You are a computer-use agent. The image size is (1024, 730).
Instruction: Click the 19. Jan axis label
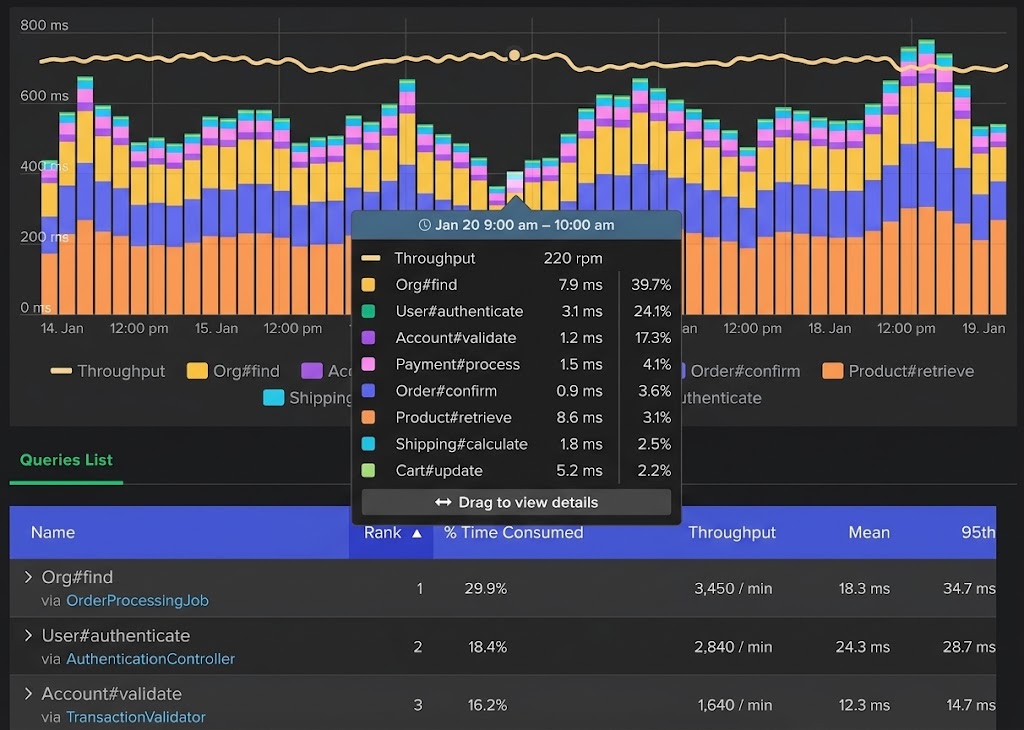pyautogui.click(x=984, y=328)
